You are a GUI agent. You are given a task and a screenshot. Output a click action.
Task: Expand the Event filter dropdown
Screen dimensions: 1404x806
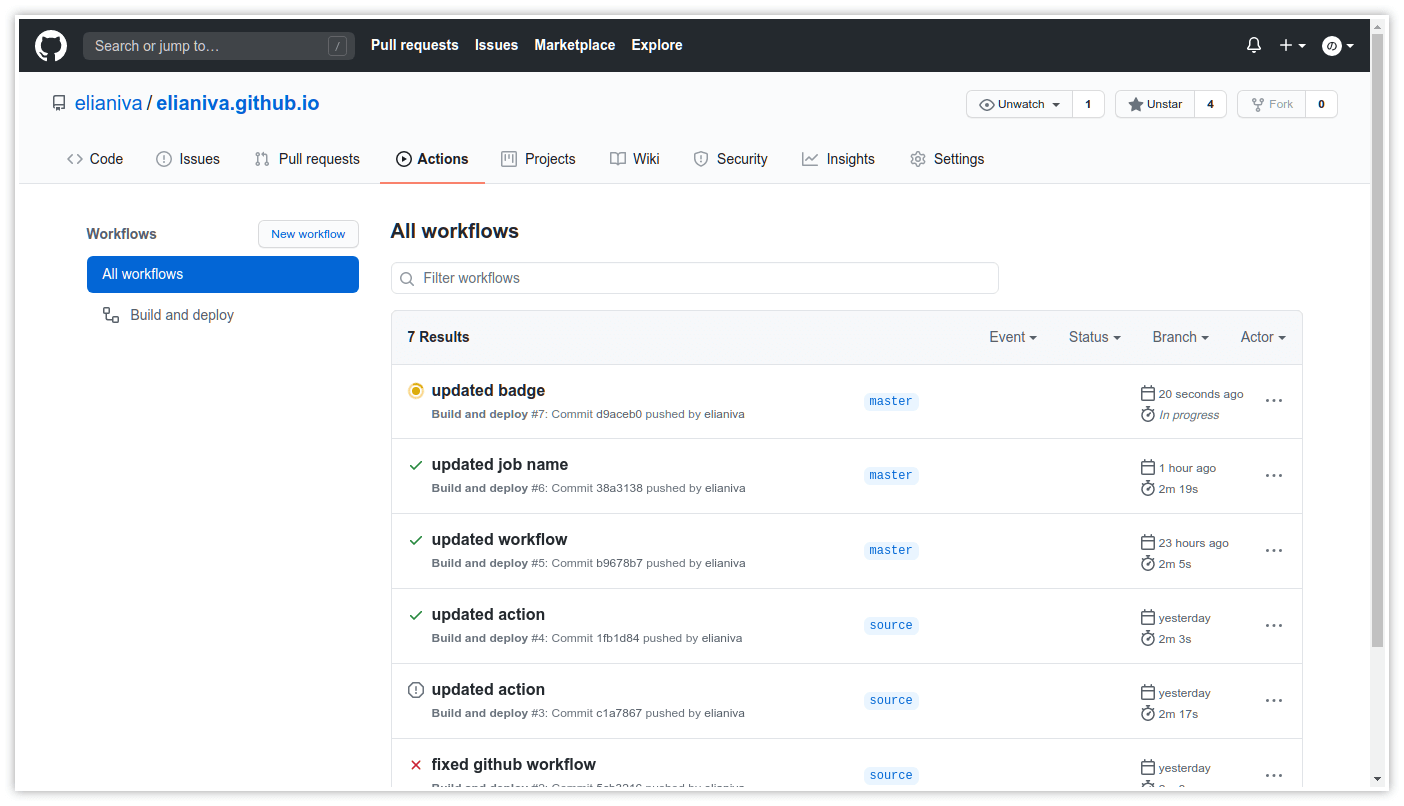pos(1012,337)
